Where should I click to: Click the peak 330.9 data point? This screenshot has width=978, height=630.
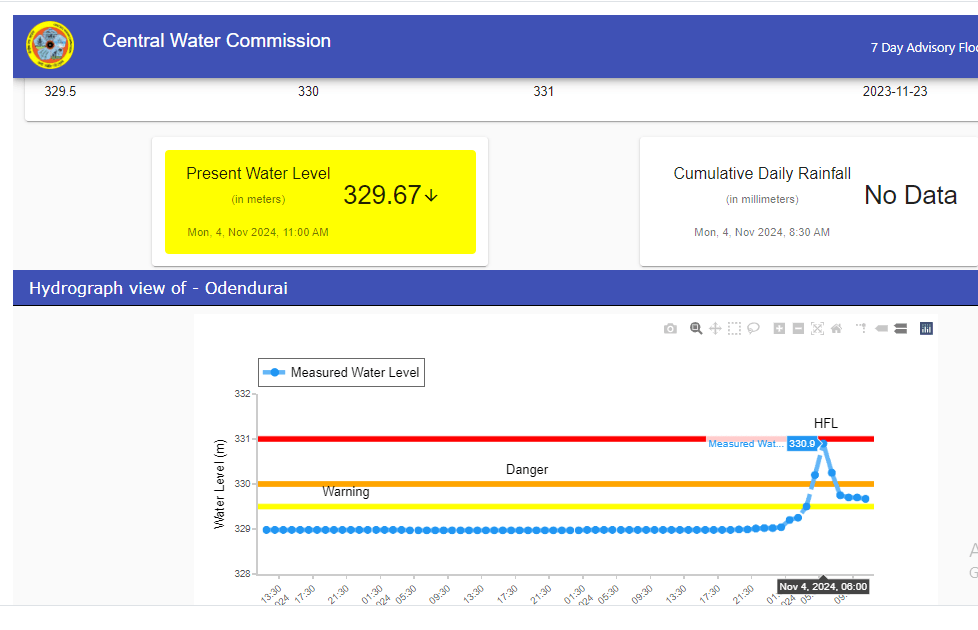tap(823, 443)
